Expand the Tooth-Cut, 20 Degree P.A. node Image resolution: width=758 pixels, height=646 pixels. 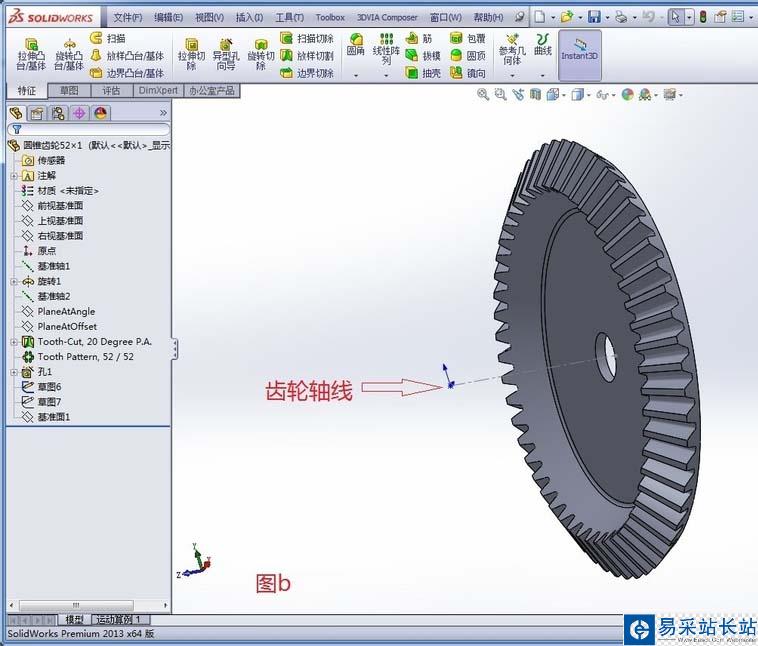14,342
